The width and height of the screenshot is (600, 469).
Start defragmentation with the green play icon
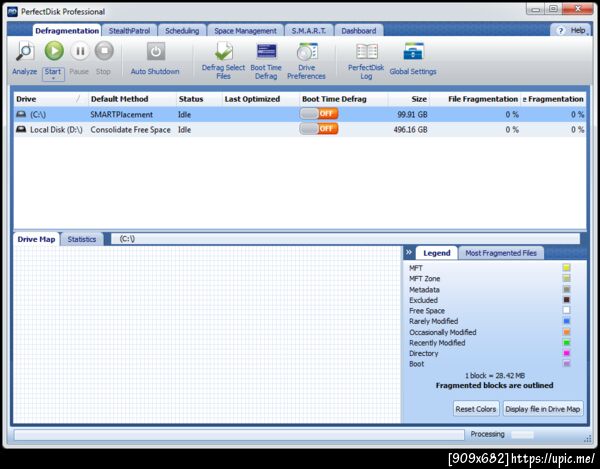pos(54,51)
